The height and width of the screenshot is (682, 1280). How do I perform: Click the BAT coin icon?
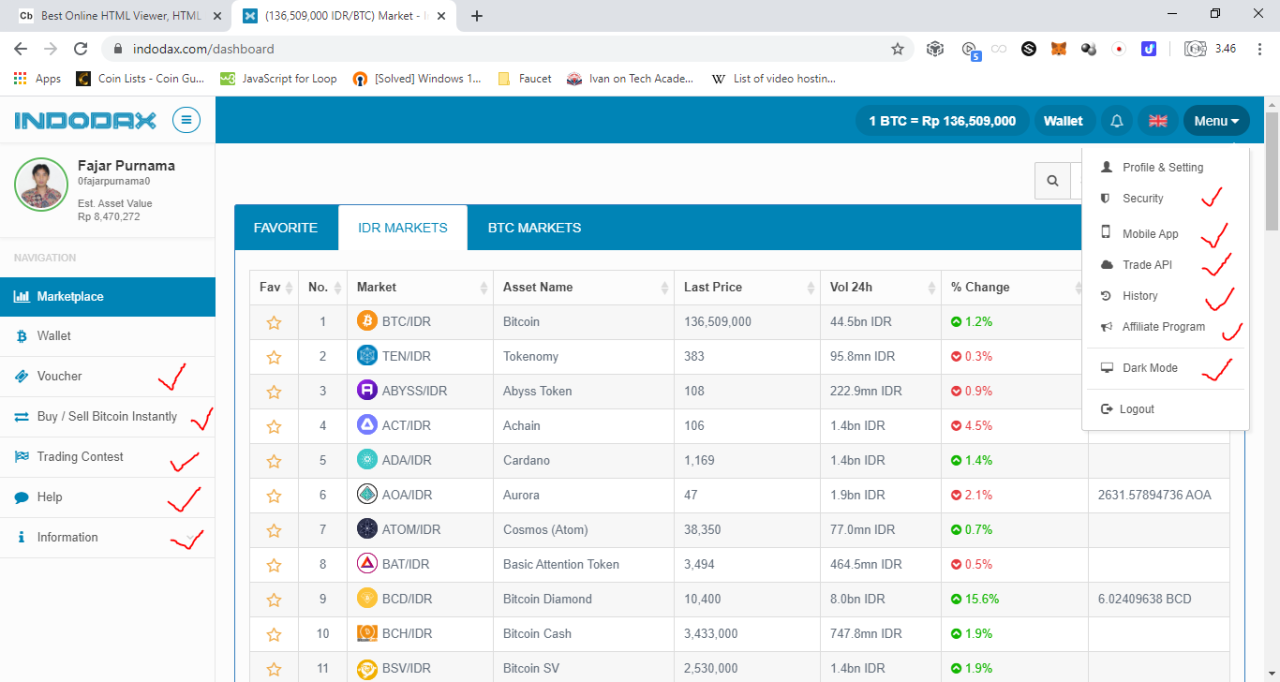pyautogui.click(x=367, y=564)
